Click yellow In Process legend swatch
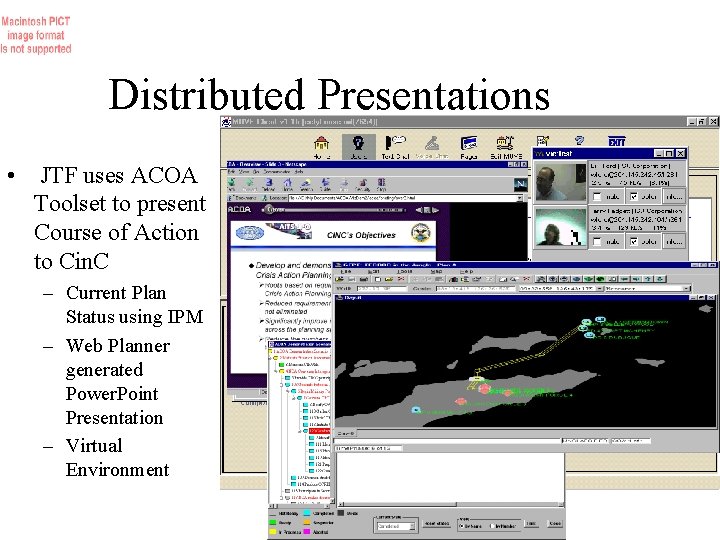Screen dimensions: 720x540 (x=273, y=532)
